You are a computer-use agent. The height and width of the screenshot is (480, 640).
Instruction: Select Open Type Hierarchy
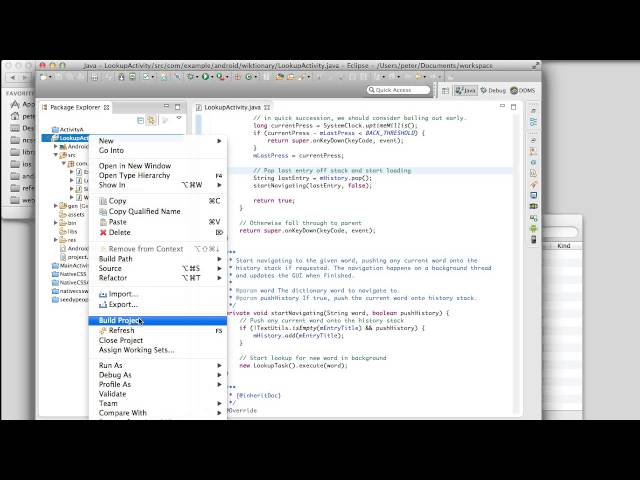coord(158,176)
